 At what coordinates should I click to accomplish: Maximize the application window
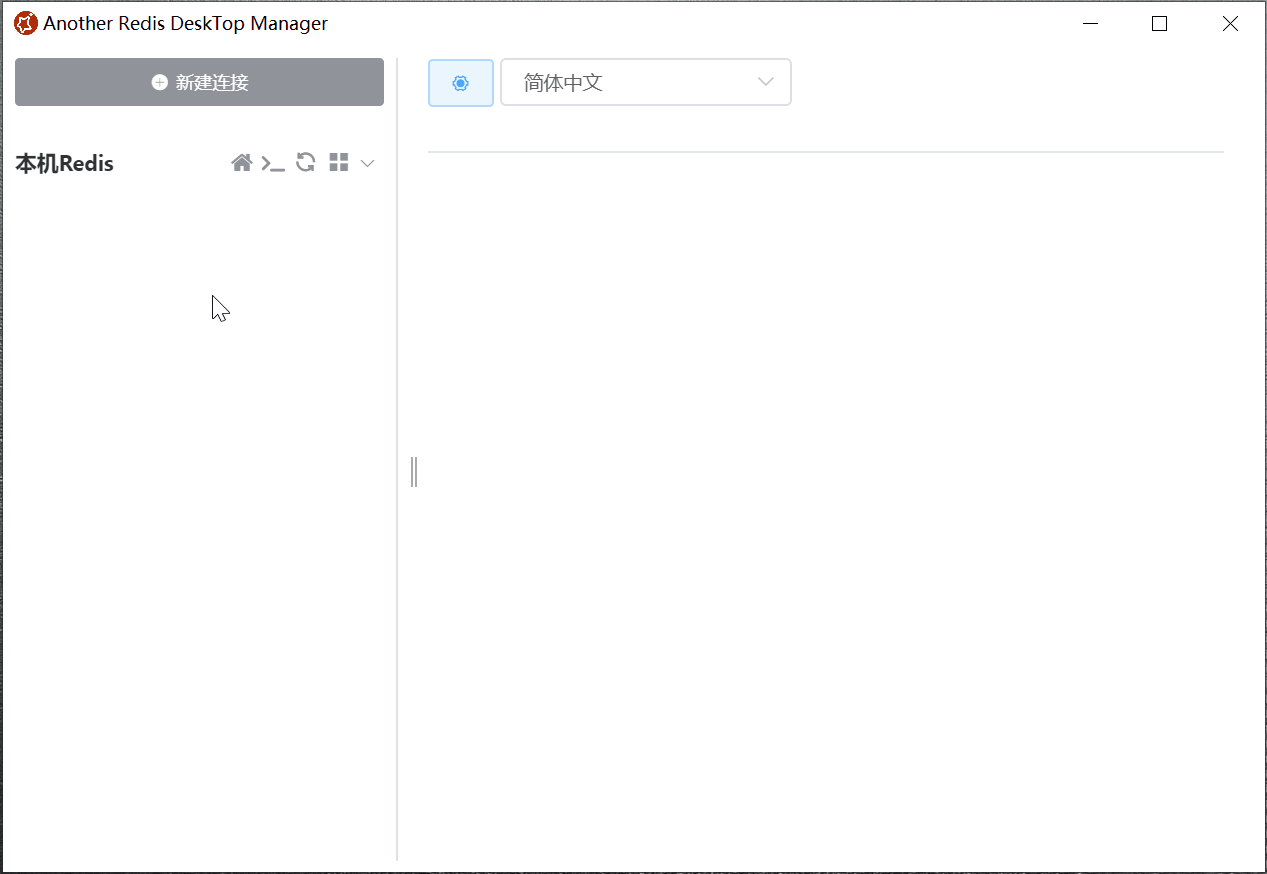(x=1160, y=24)
